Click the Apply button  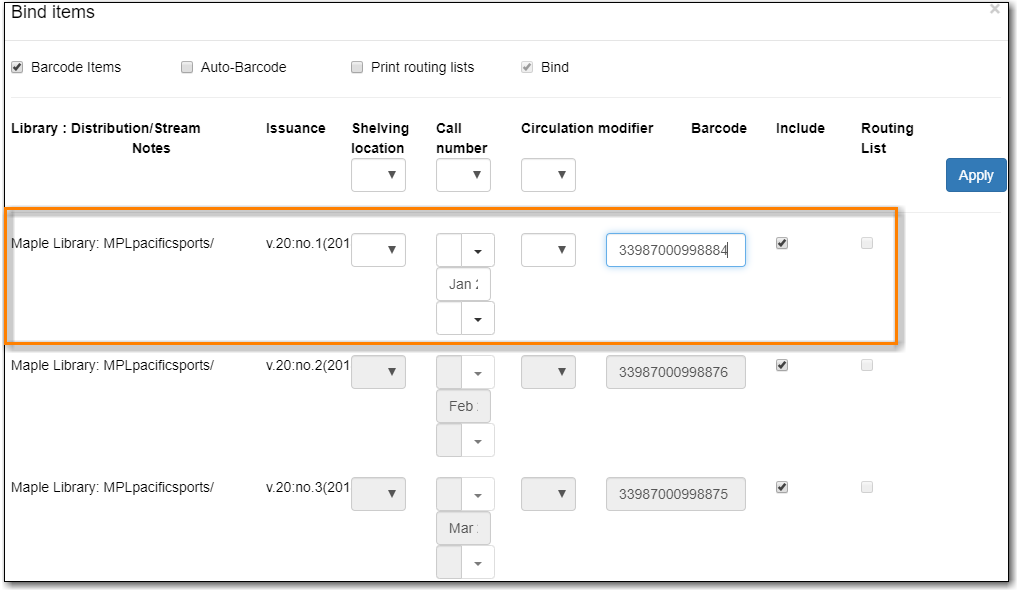coord(975,175)
